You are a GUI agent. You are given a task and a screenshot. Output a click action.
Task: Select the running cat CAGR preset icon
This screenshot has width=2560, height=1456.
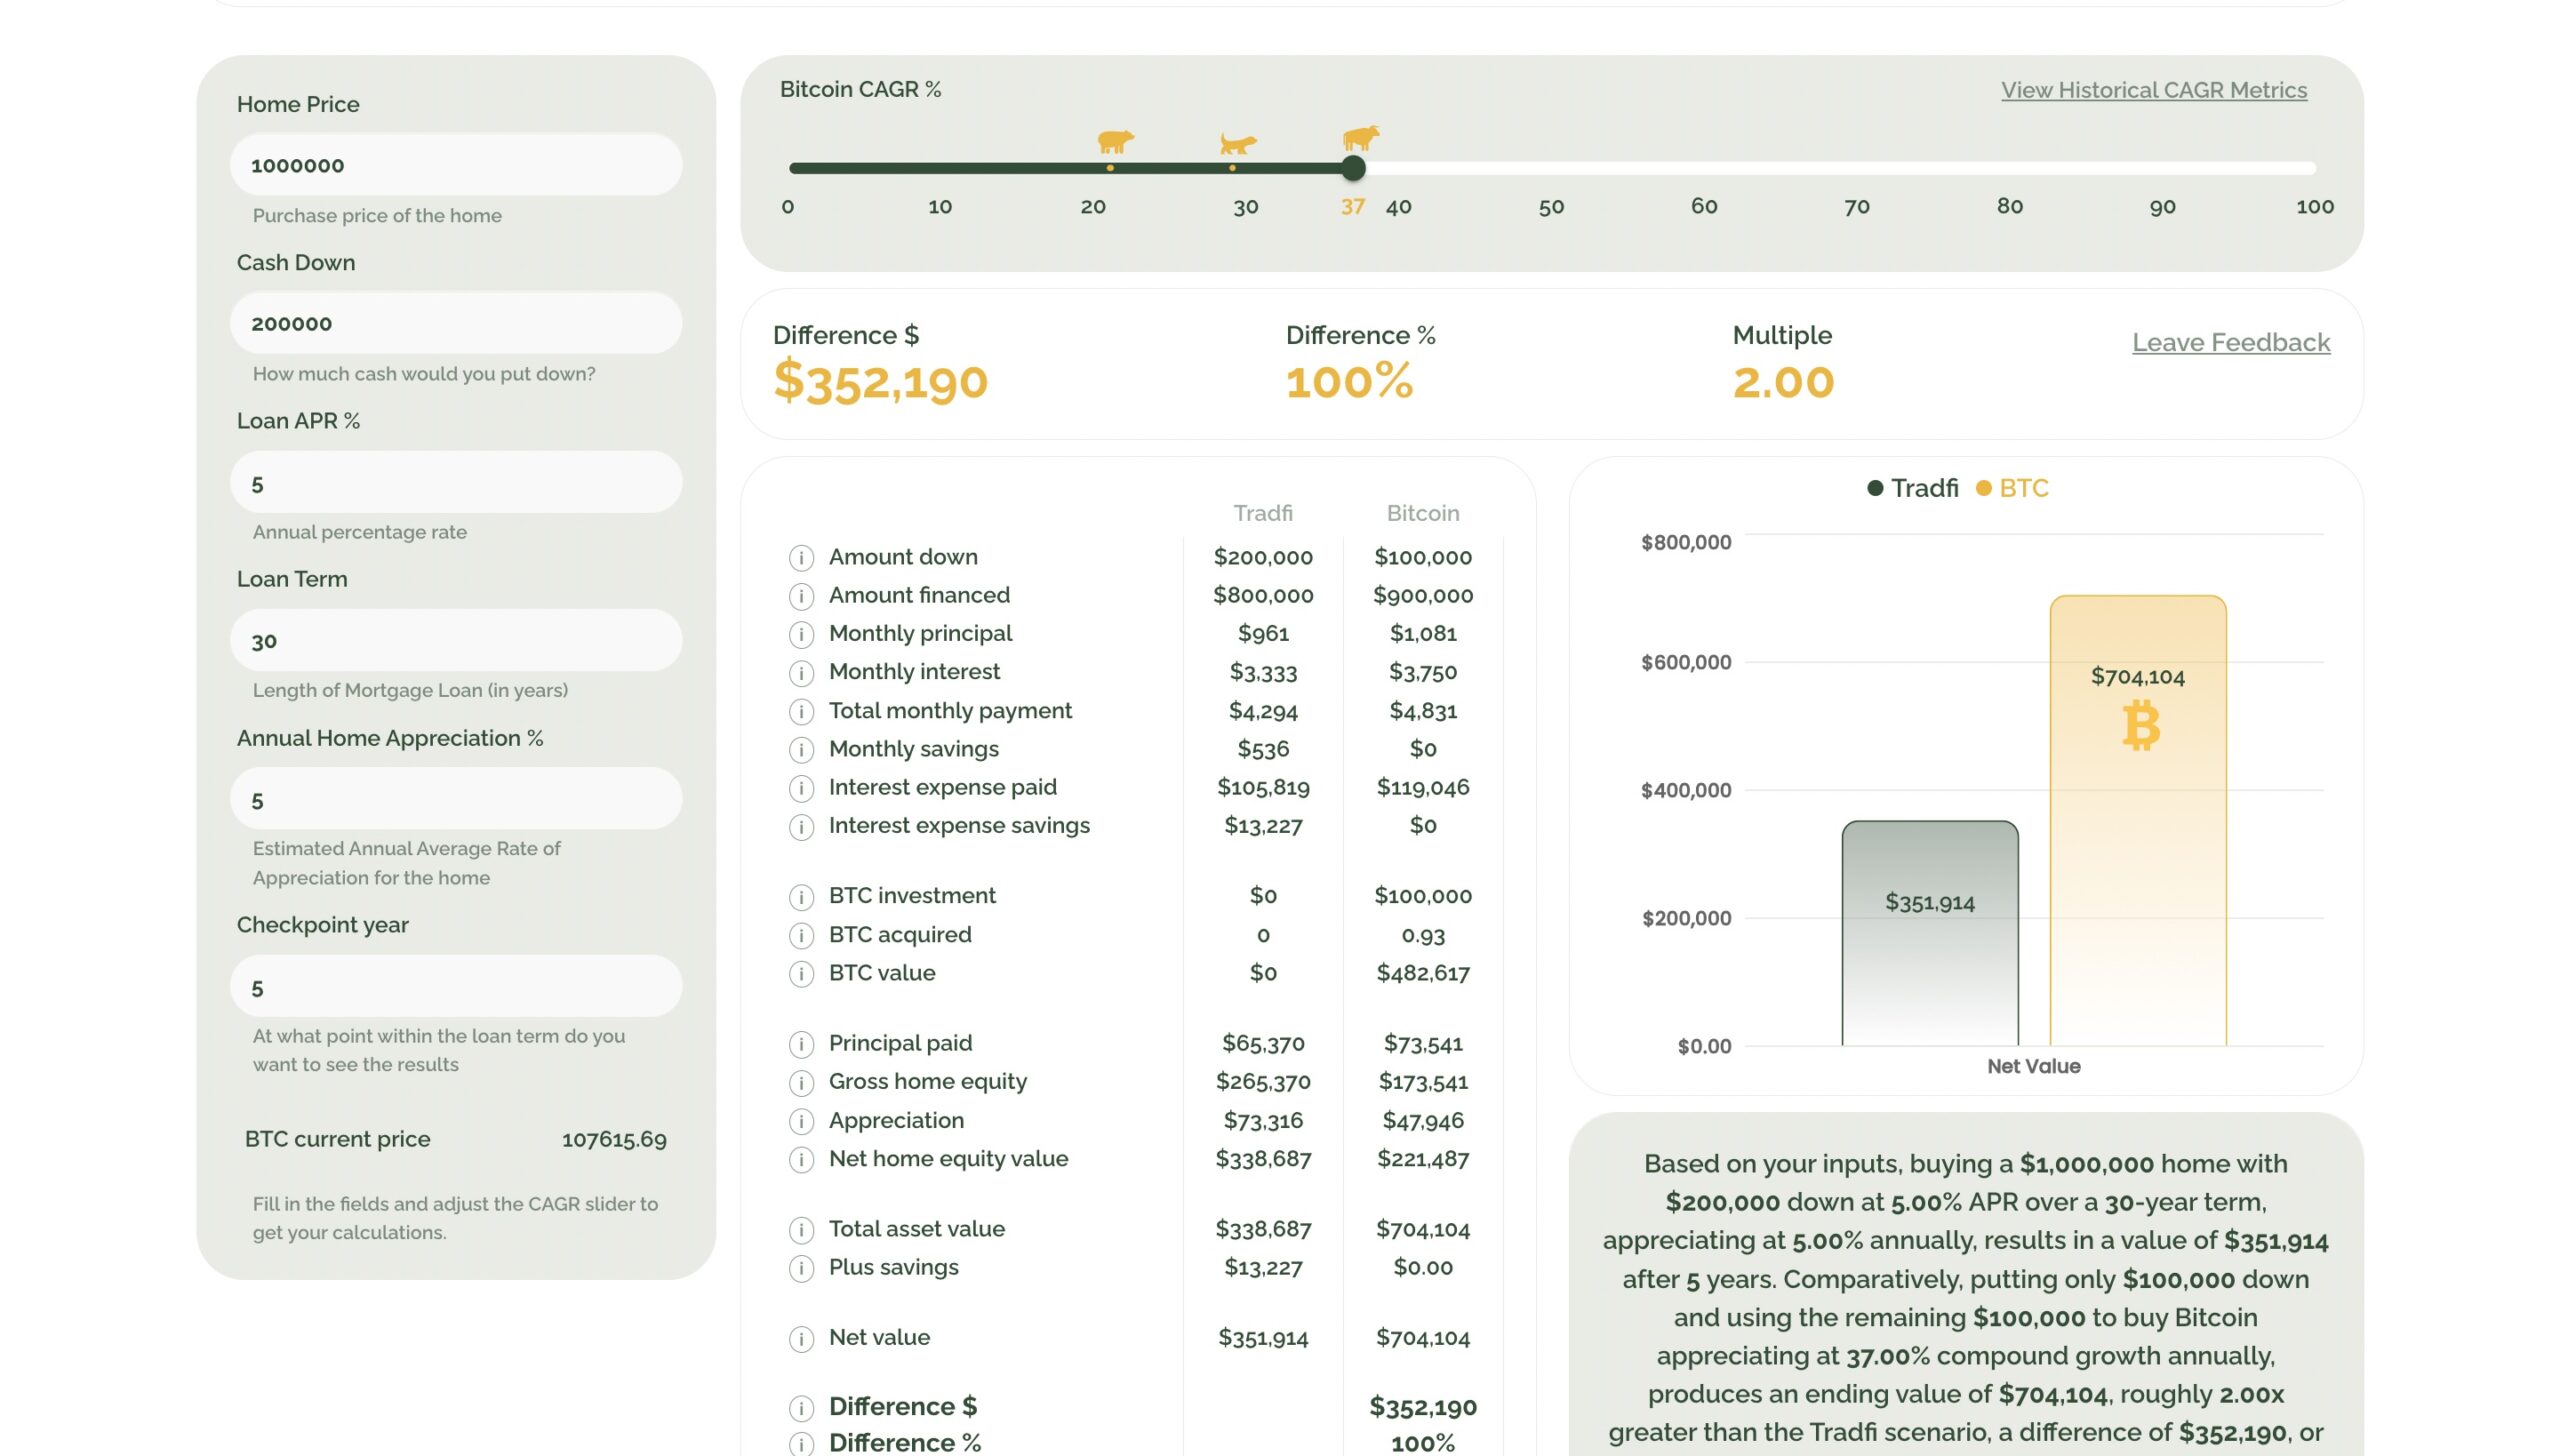click(x=1237, y=143)
